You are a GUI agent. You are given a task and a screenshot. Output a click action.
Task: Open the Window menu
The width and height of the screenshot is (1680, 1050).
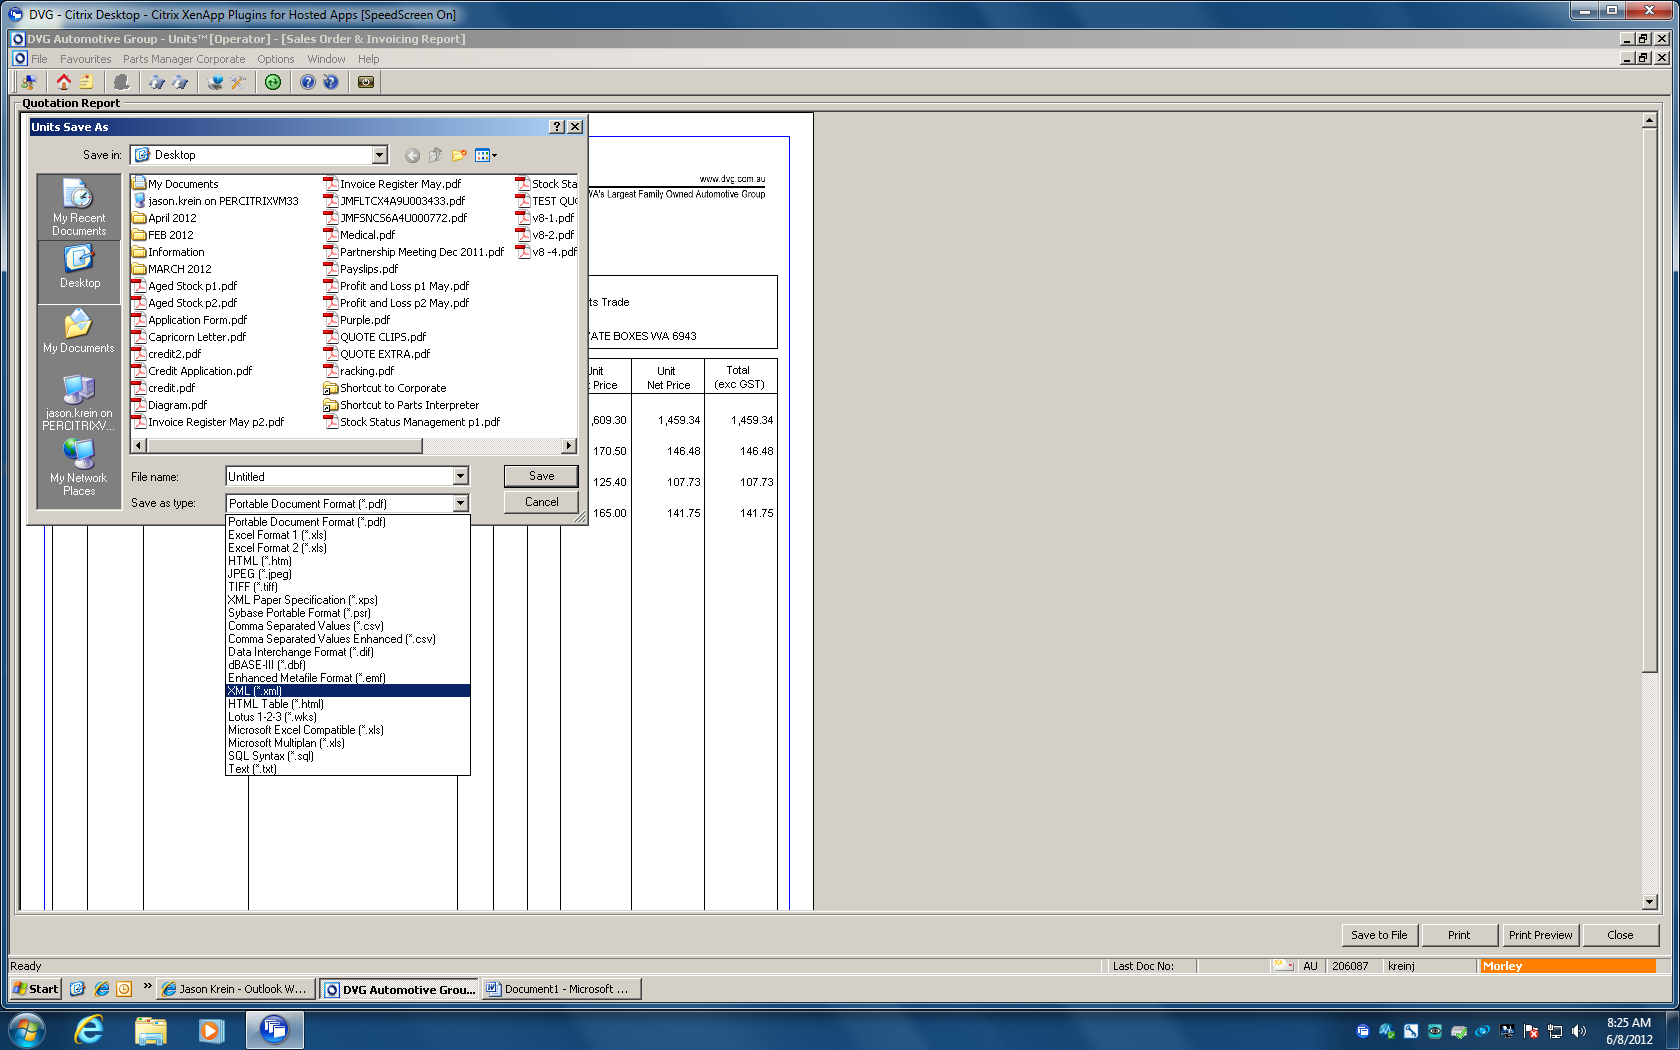point(326,59)
